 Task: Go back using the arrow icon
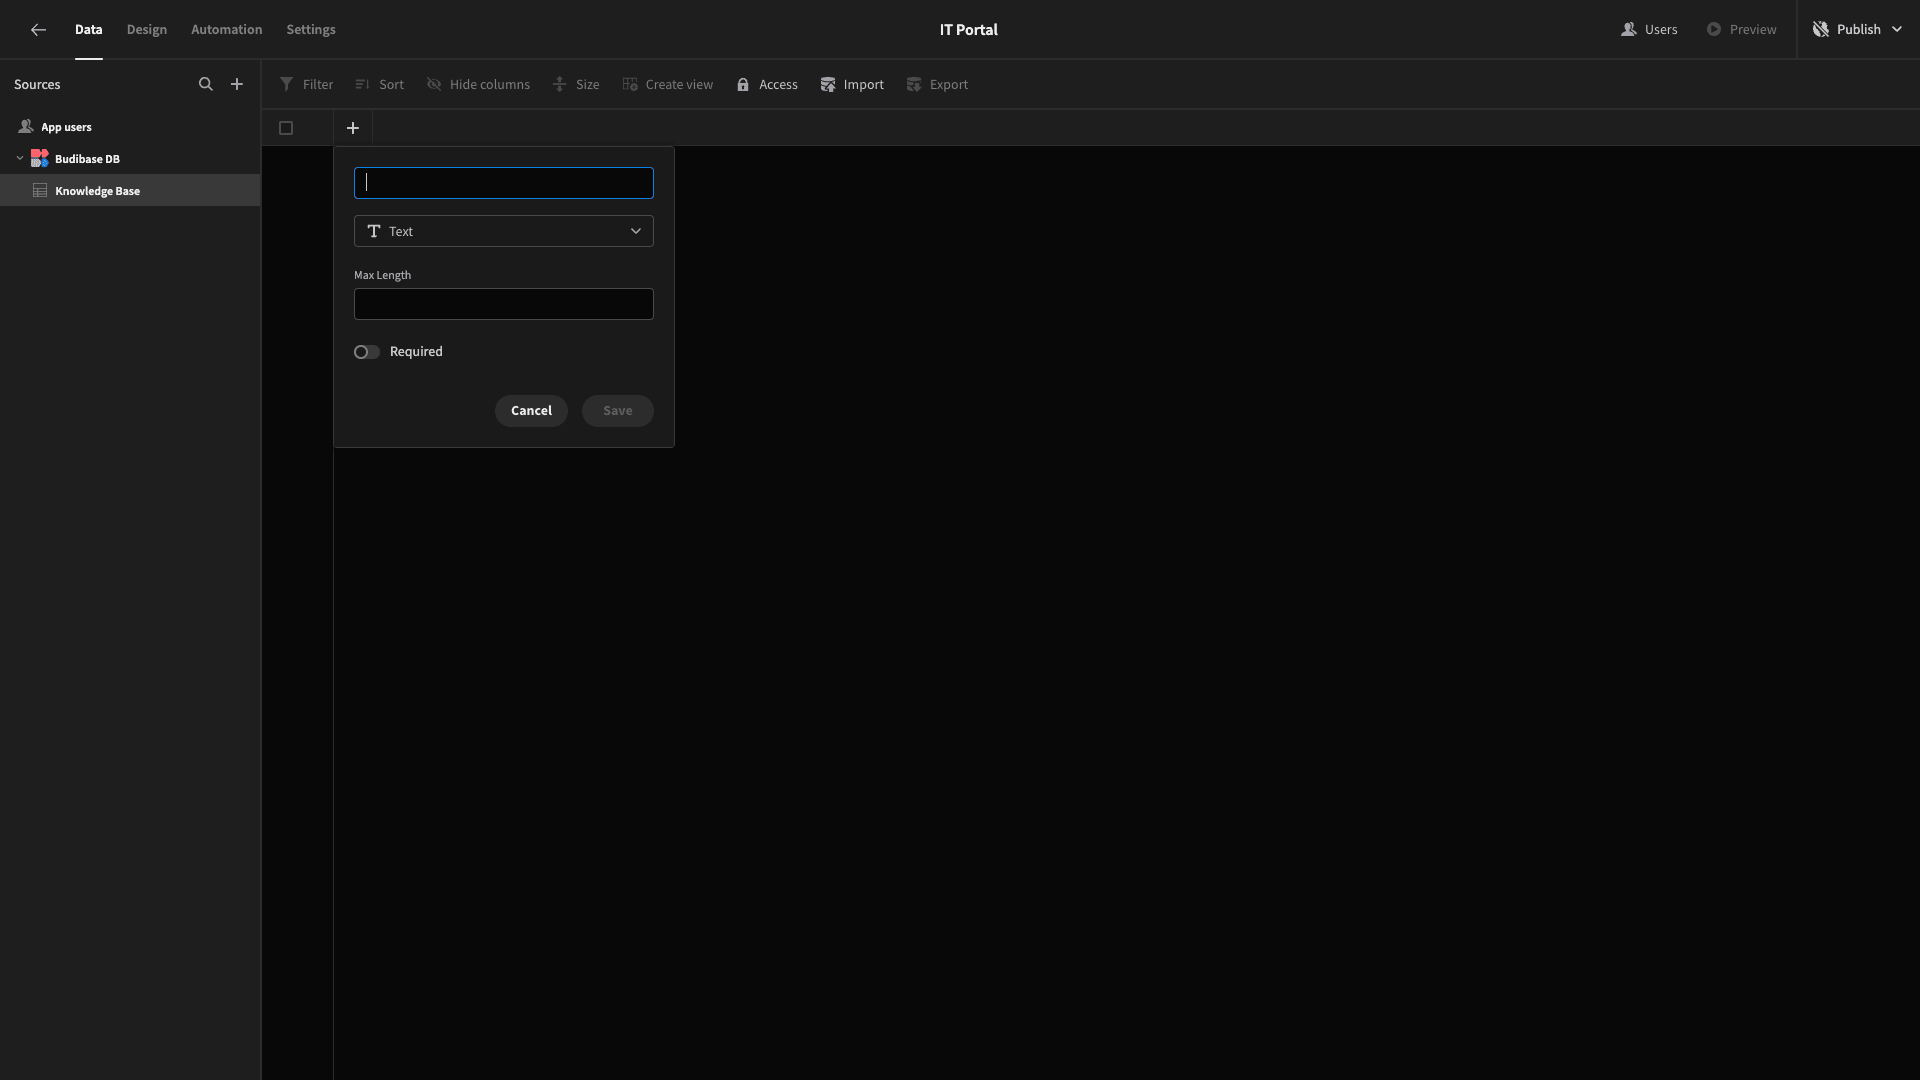tap(38, 30)
